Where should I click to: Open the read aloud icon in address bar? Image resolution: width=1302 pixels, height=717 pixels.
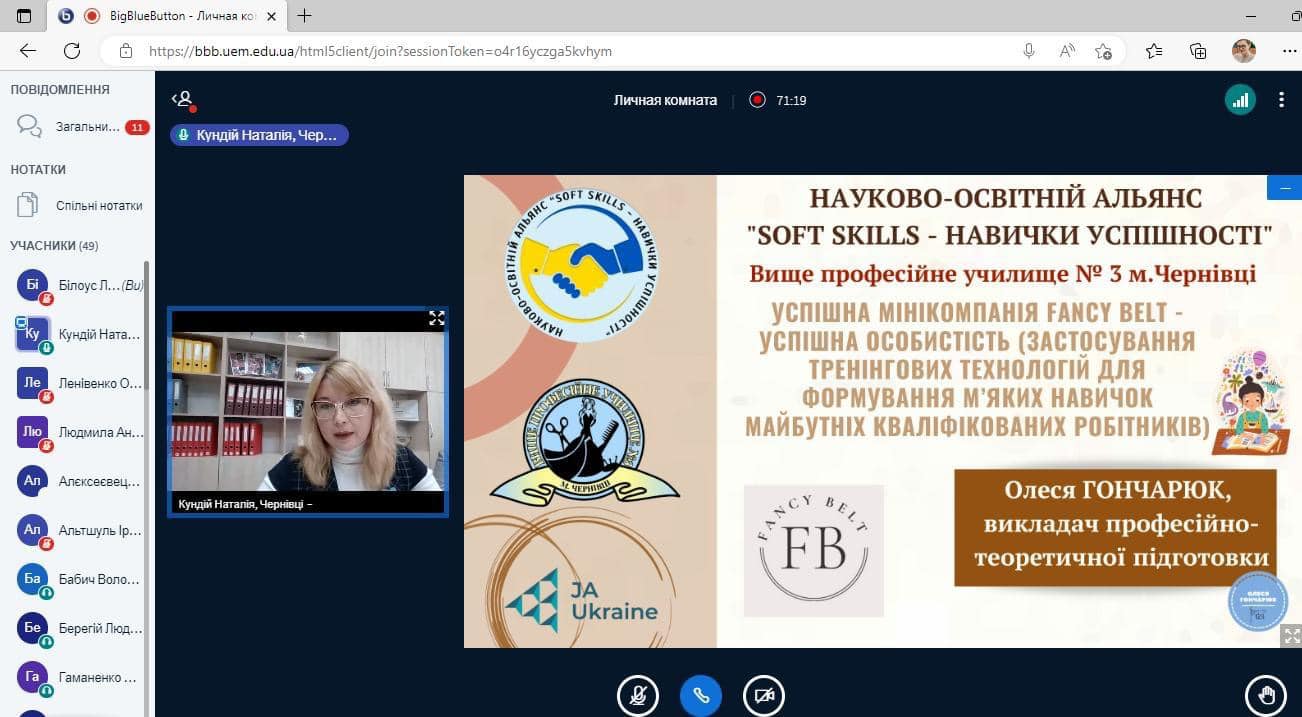1067,51
